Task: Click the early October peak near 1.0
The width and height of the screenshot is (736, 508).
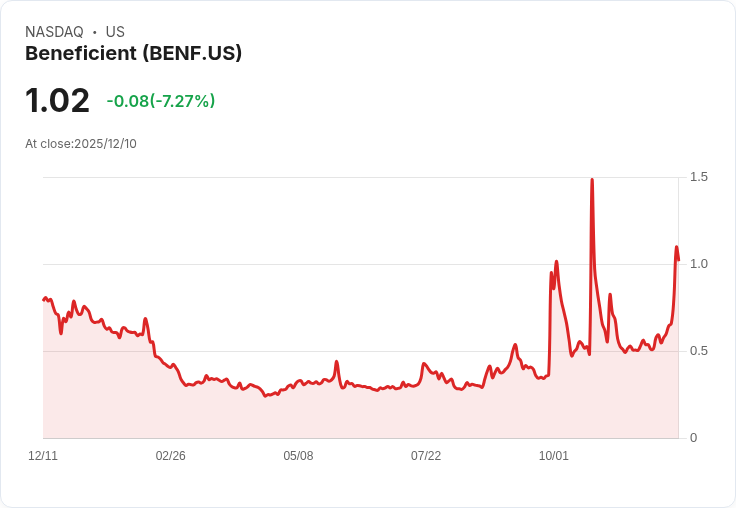Action: (556, 262)
